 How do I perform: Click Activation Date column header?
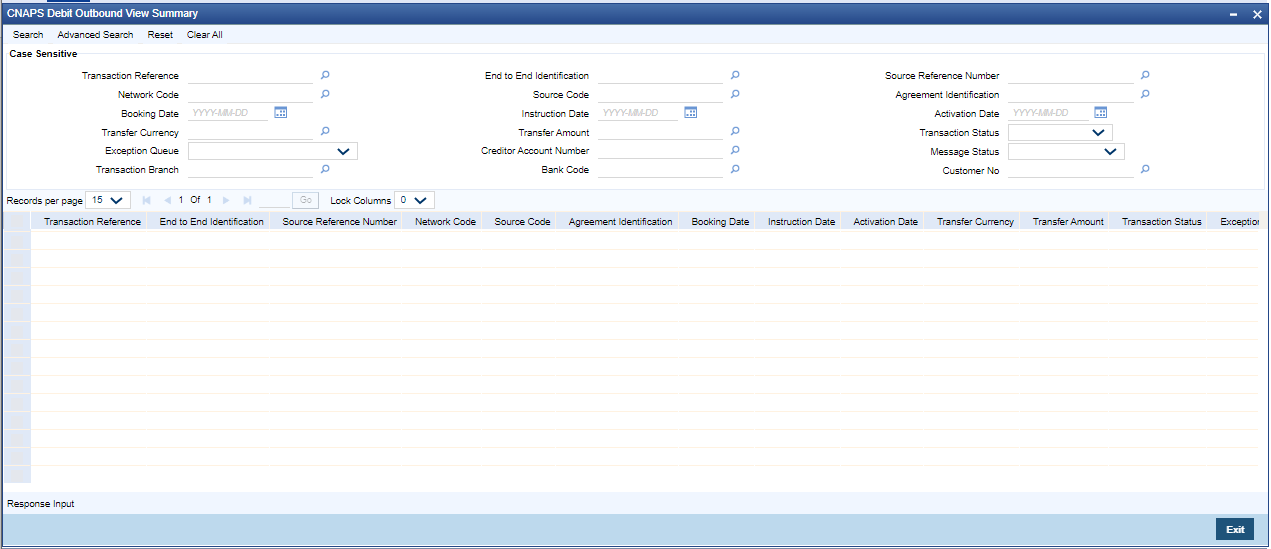pos(886,222)
